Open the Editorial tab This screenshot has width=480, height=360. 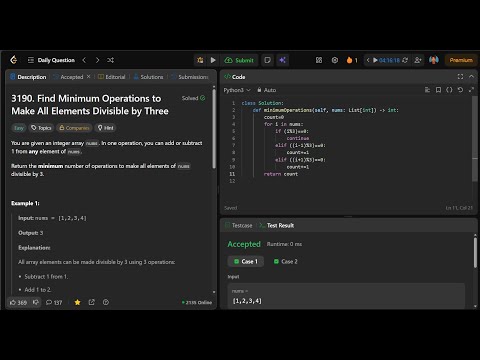coord(112,77)
